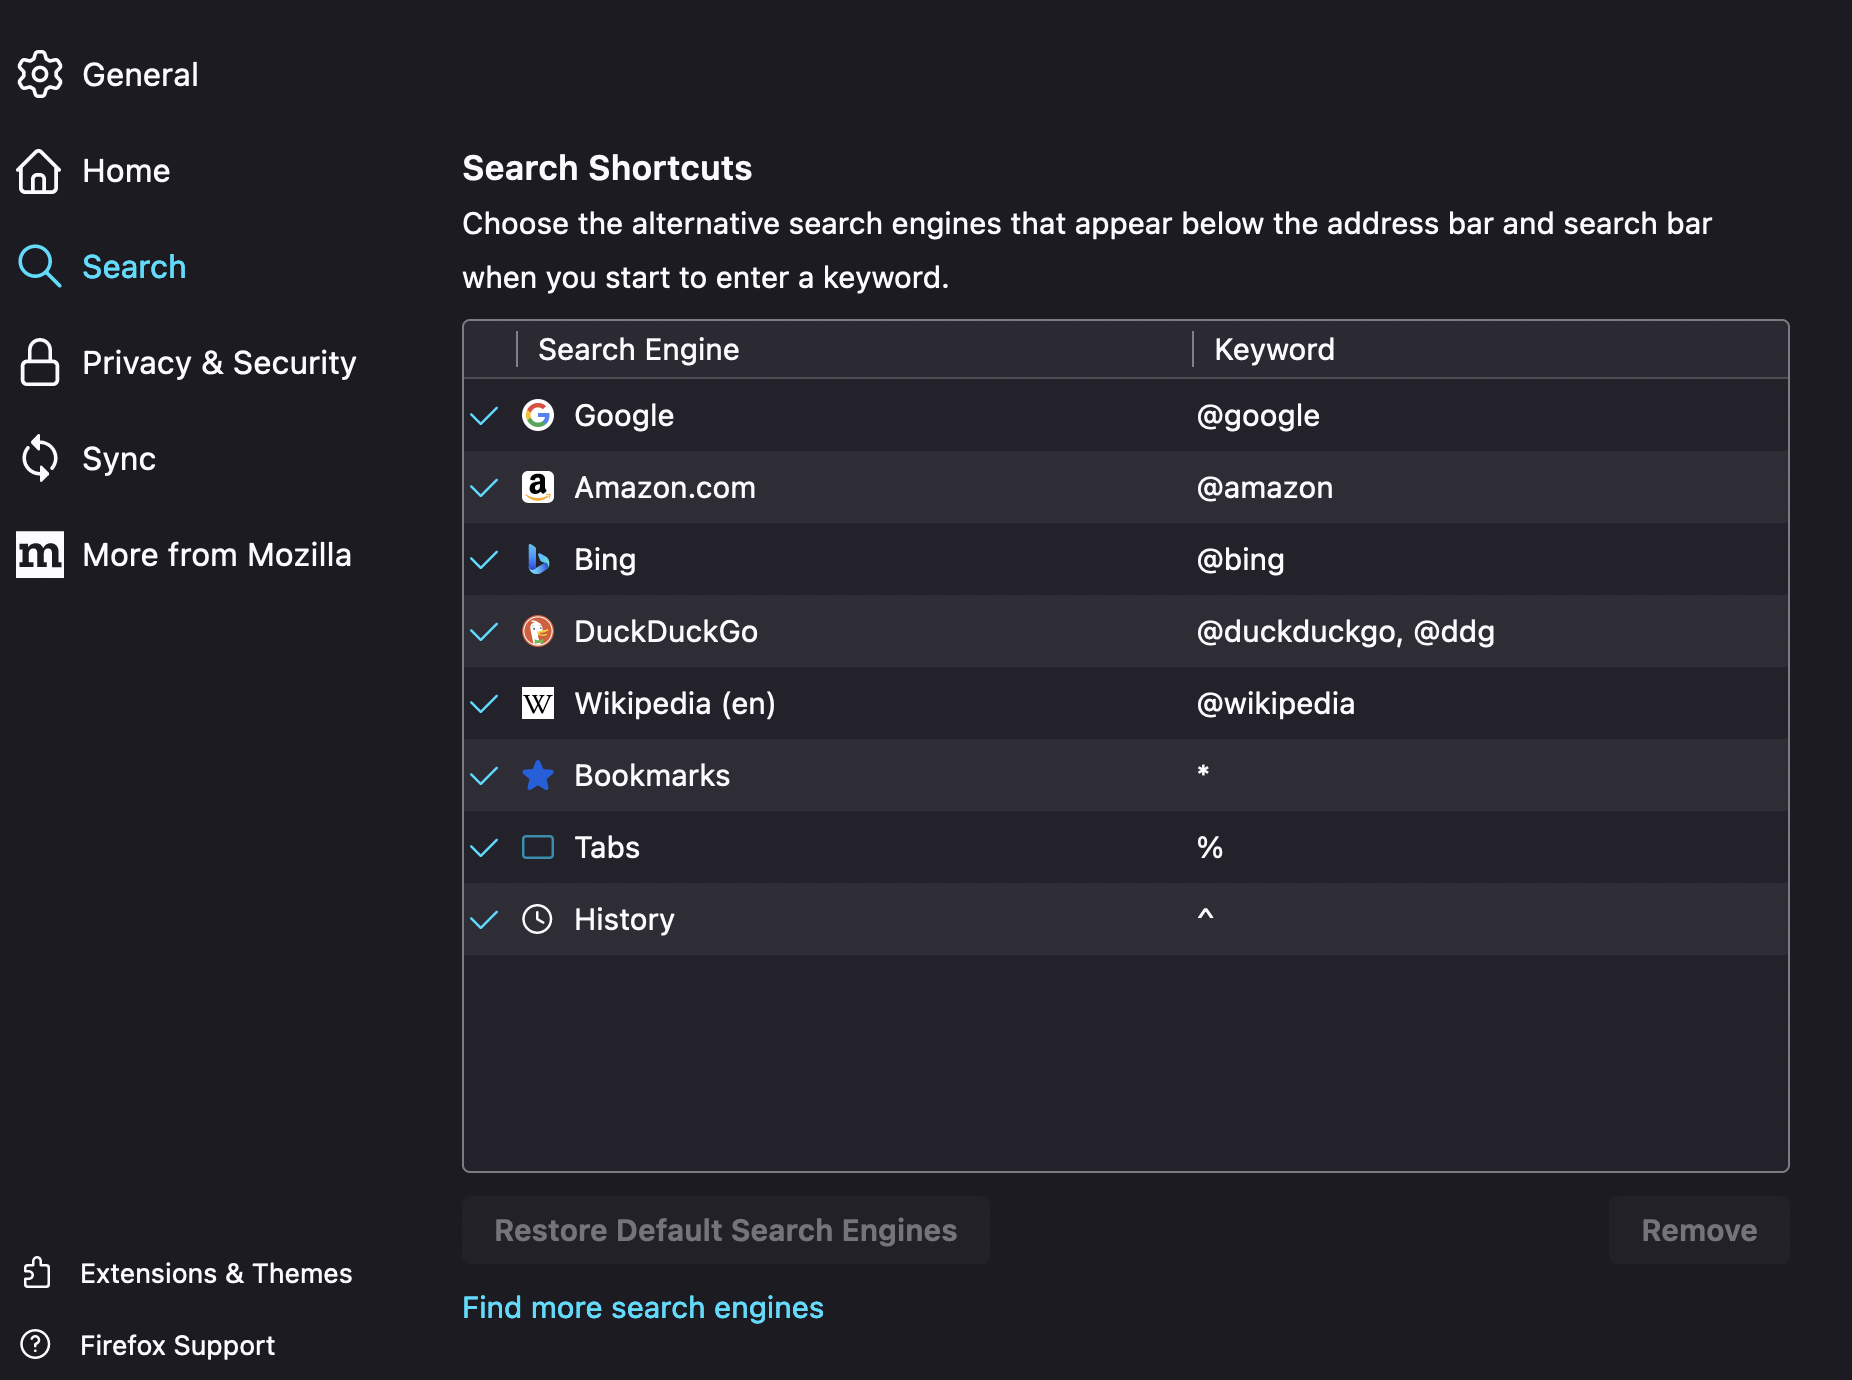1852x1380 pixels.
Task: Click the Sync arrows icon
Action: point(40,458)
